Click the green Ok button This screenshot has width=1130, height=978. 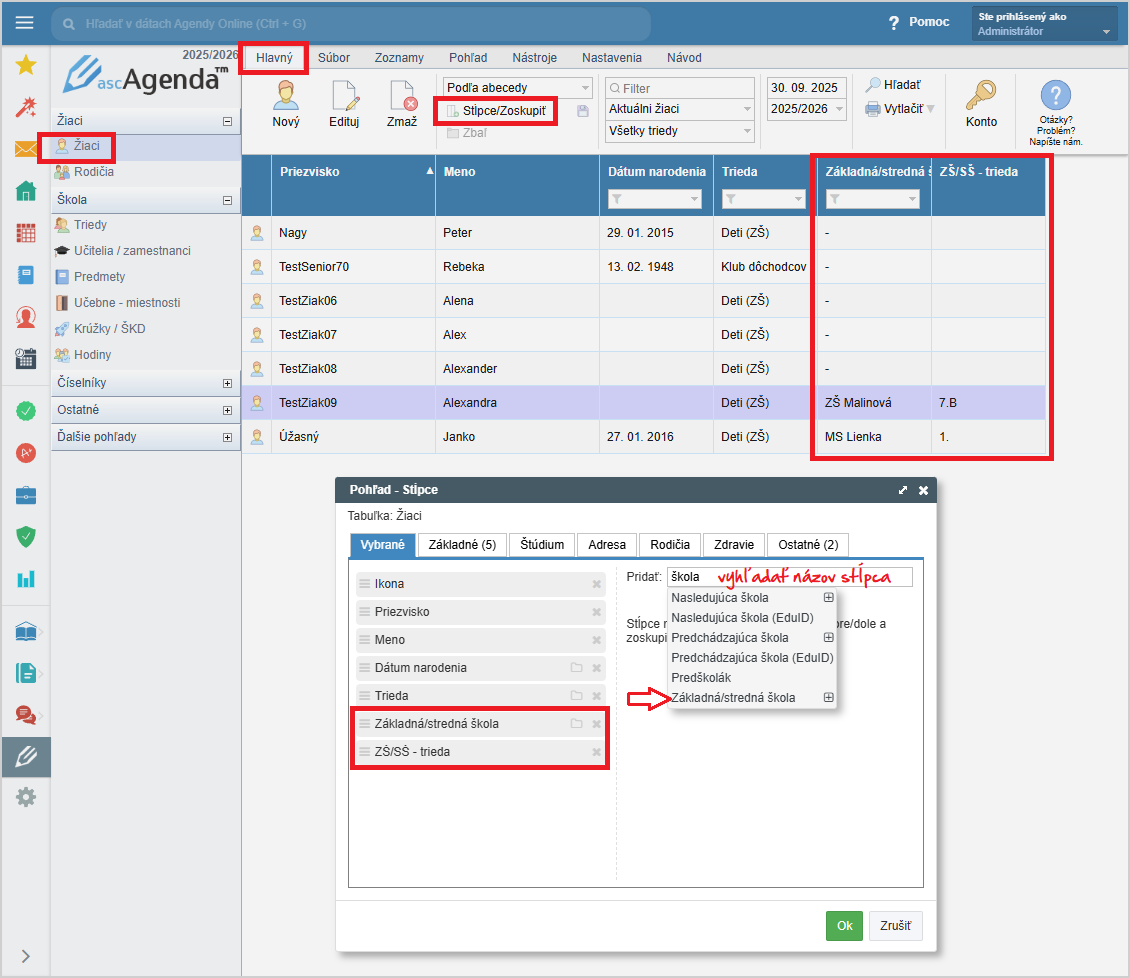tap(844, 926)
